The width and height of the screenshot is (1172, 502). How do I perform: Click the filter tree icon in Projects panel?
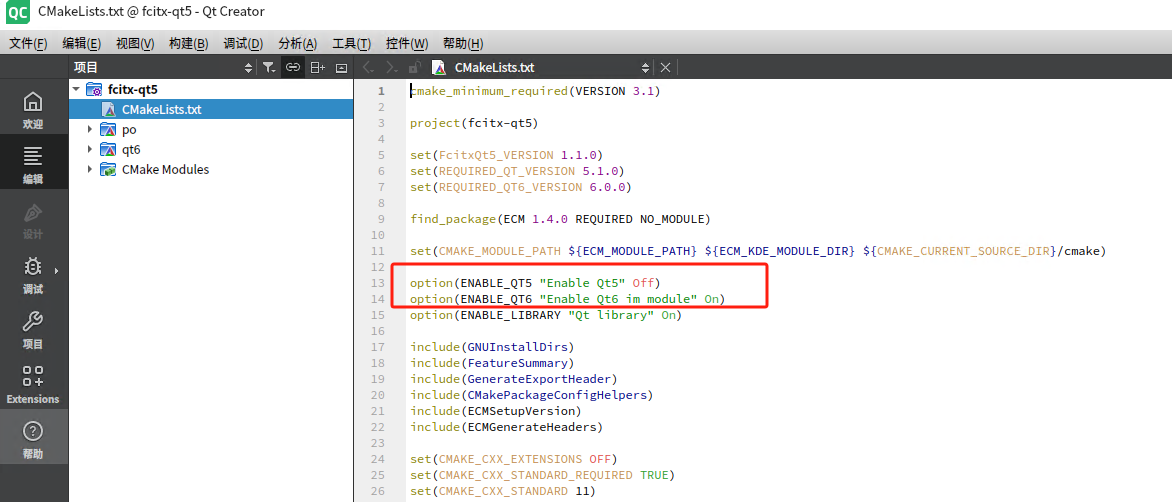tap(269, 67)
